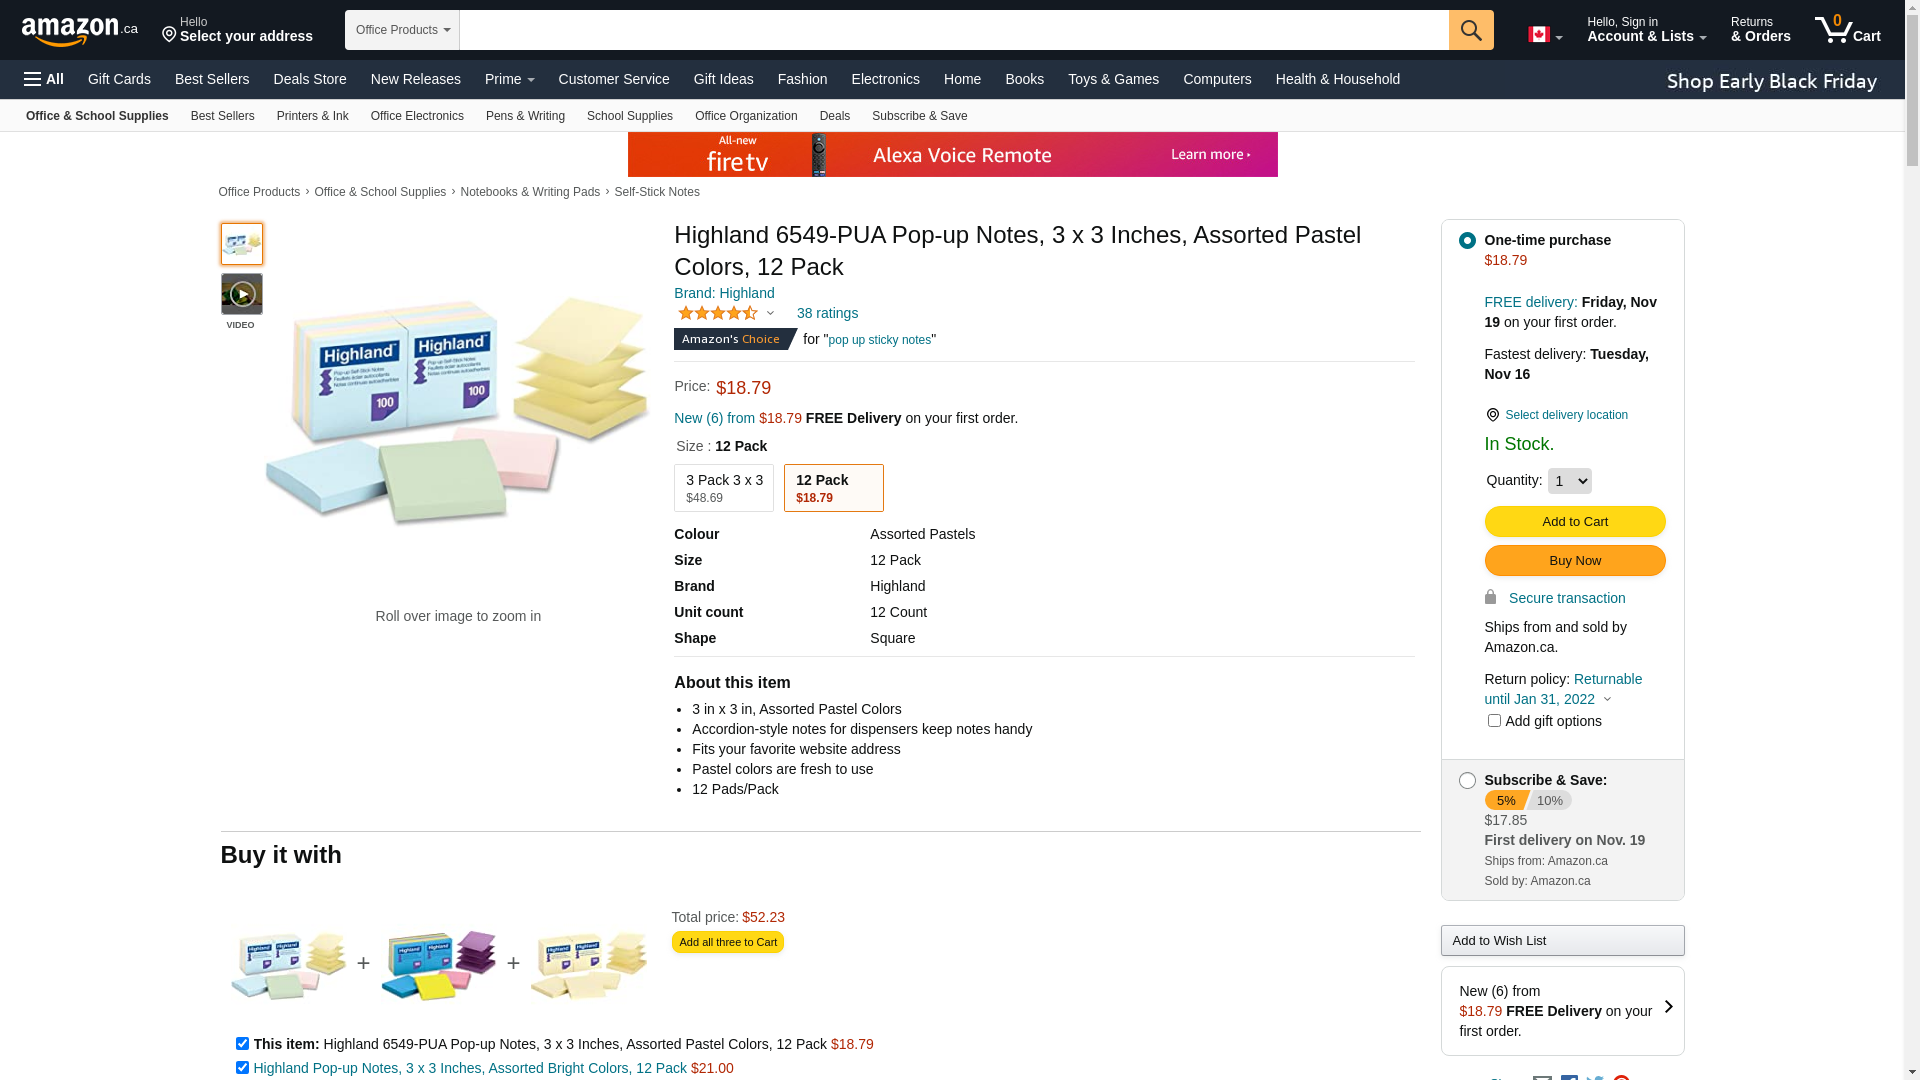Open the Office Products search category dropdown
The width and height of the screenshot is (1920, 1080).
pyautogui.click(x=402, y=30)
